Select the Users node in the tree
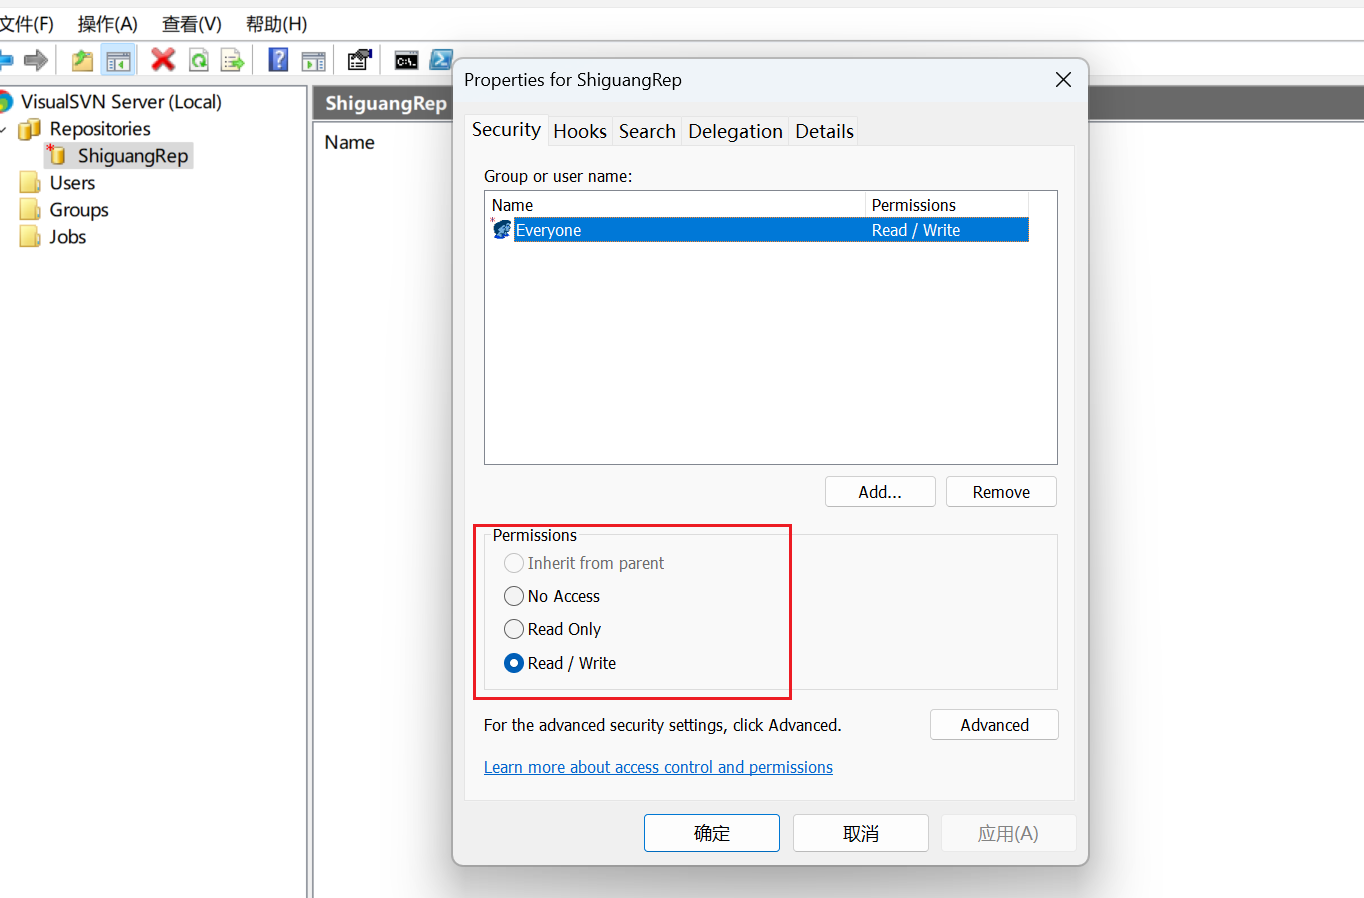This screenshot has width=1364, height=898. [x=72, y=183]
